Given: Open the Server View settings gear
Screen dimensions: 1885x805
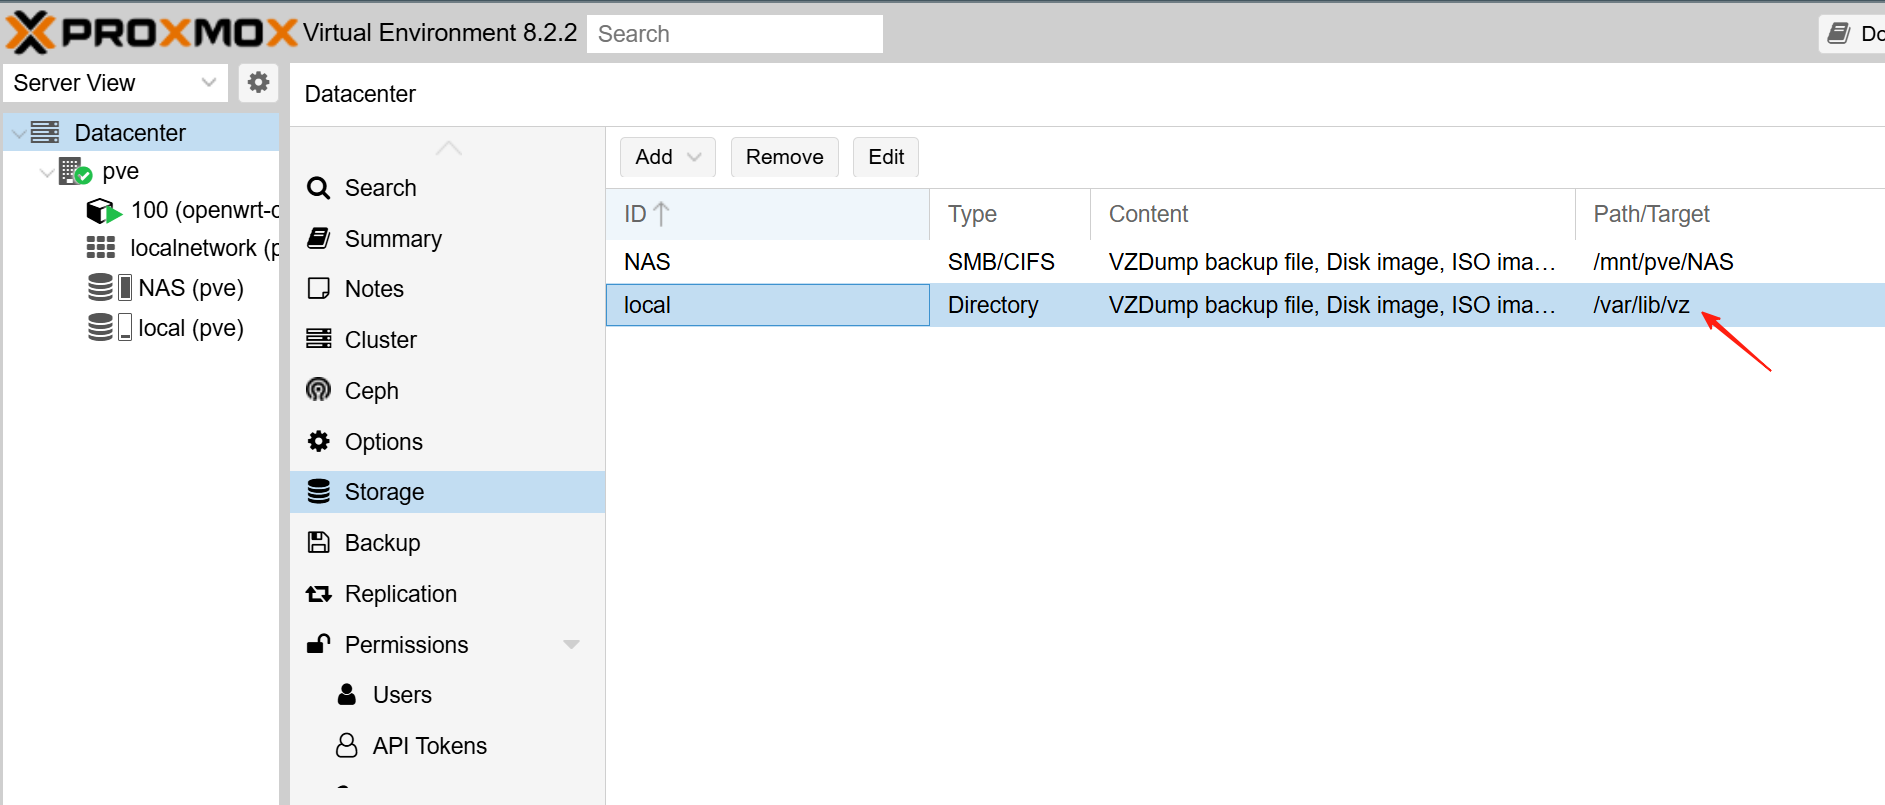Looking at the screenshot, I should pos(258,82).
